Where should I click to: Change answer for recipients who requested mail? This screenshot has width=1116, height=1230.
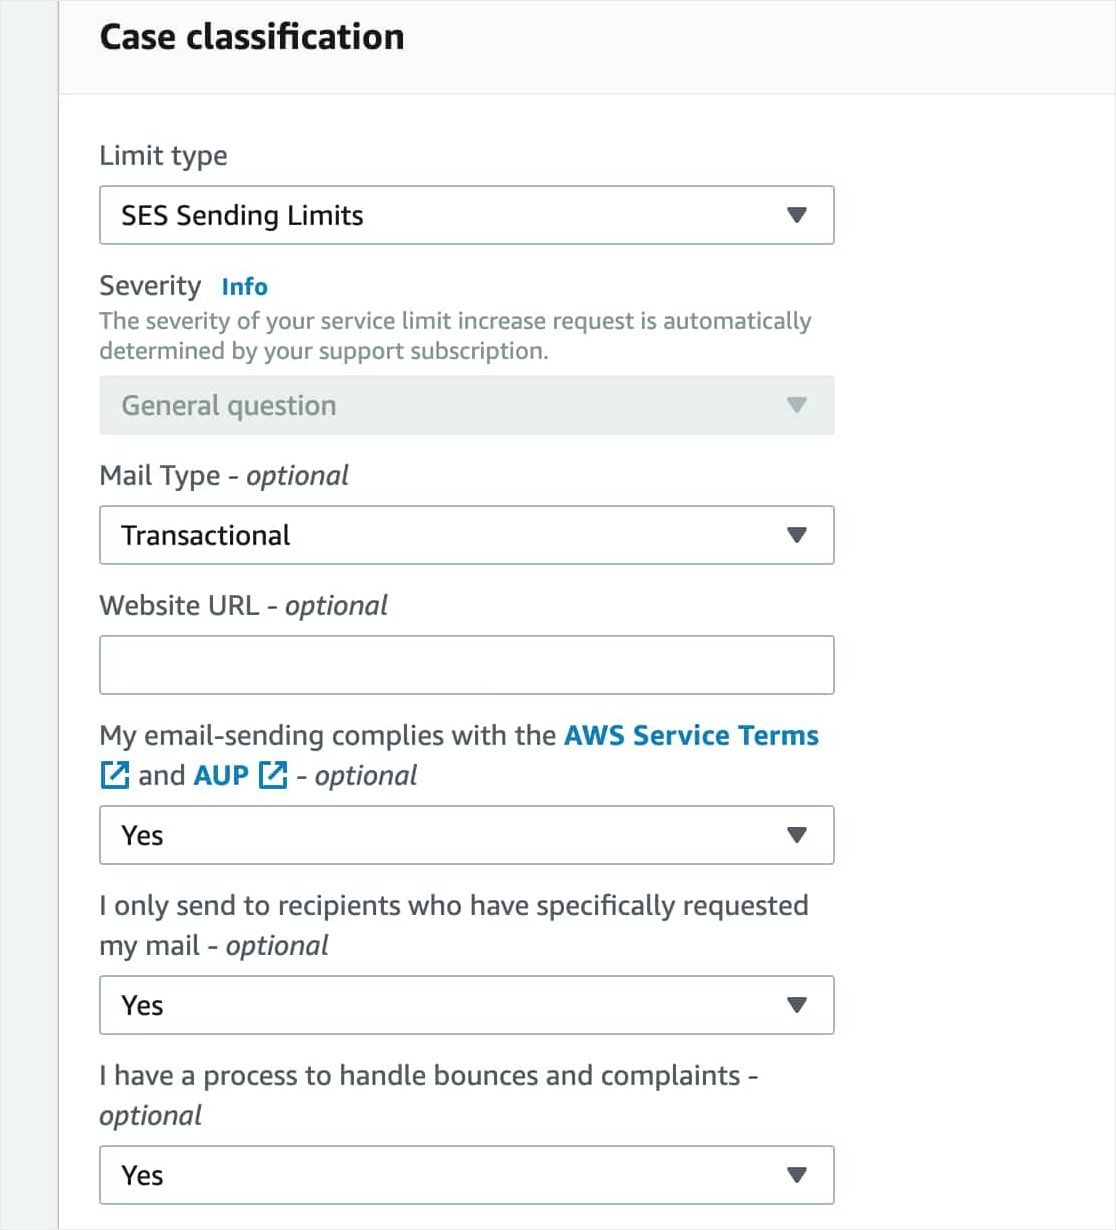pos(466,1005)
